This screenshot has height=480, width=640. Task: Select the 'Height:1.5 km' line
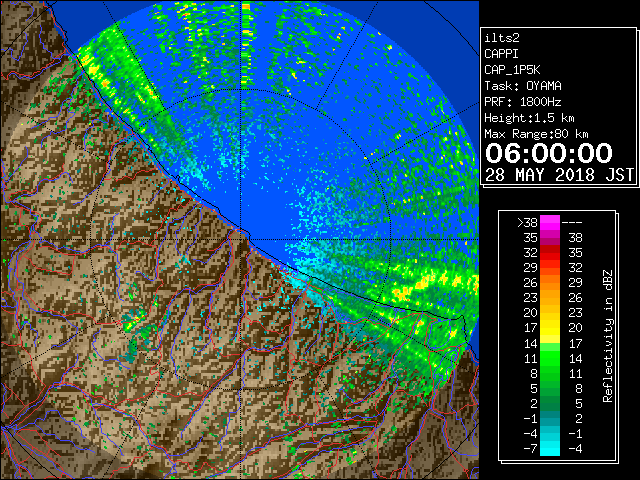click(x=529, y=118)
